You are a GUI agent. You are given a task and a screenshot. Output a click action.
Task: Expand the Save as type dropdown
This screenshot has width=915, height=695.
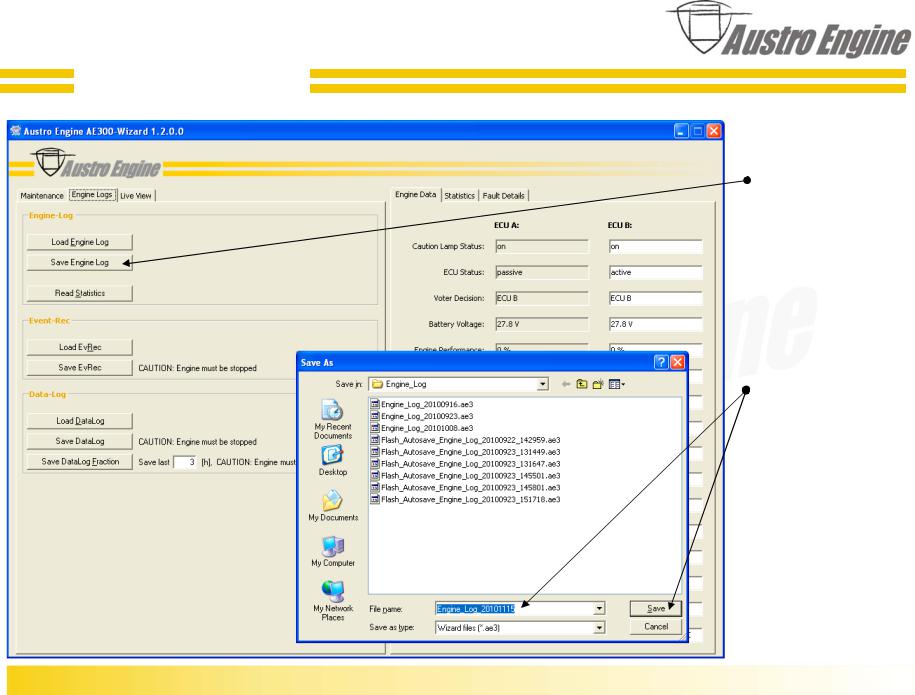599,628
